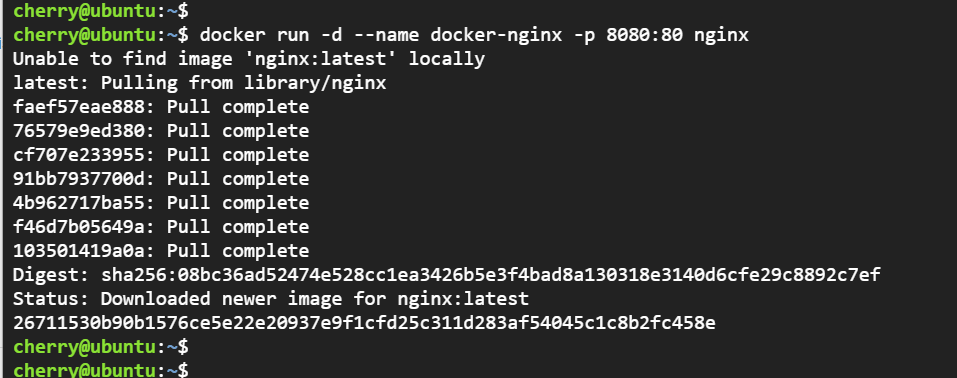Image resolution: width=957 pixels, height=378 pixels.
Task: Click layer ID f46d7b05649a
Action: [79, 227]
